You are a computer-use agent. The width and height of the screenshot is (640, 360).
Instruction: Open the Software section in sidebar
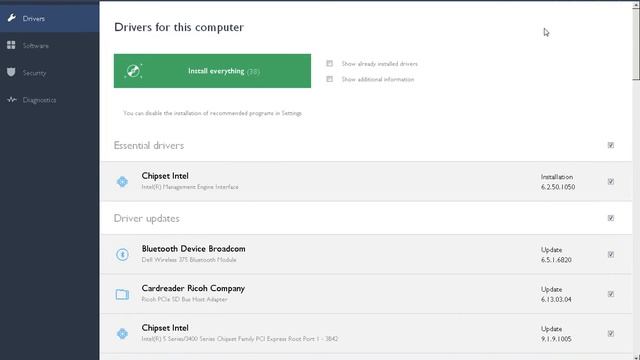(49, 45)
